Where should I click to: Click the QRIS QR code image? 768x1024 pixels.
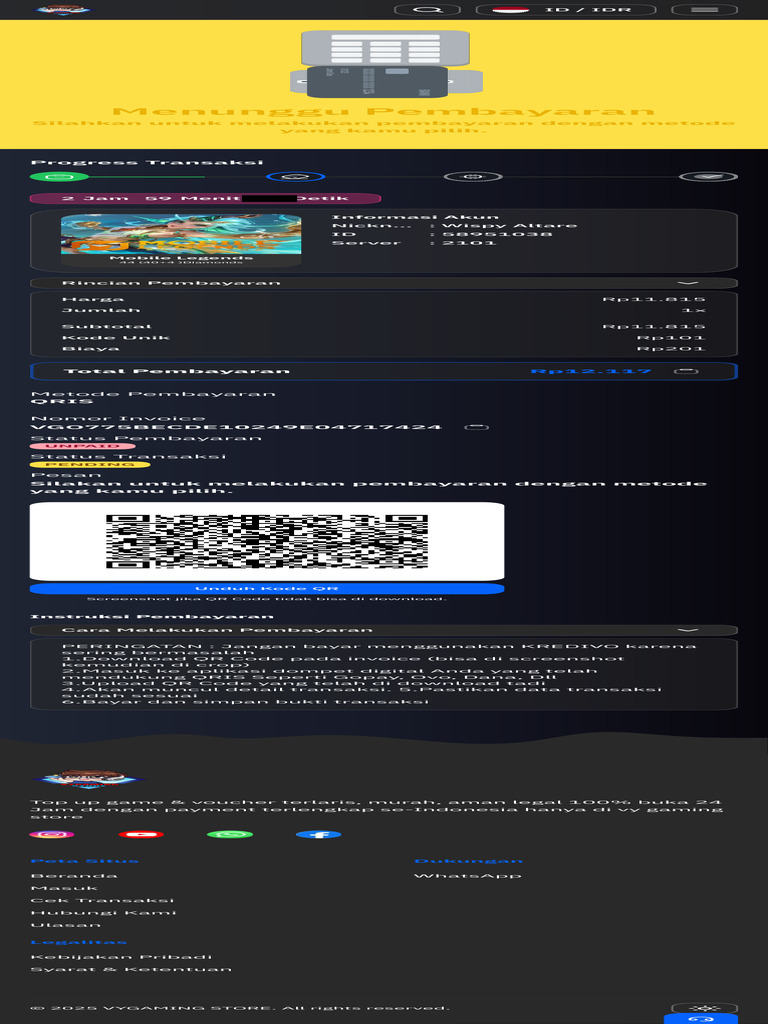point(267,541)
